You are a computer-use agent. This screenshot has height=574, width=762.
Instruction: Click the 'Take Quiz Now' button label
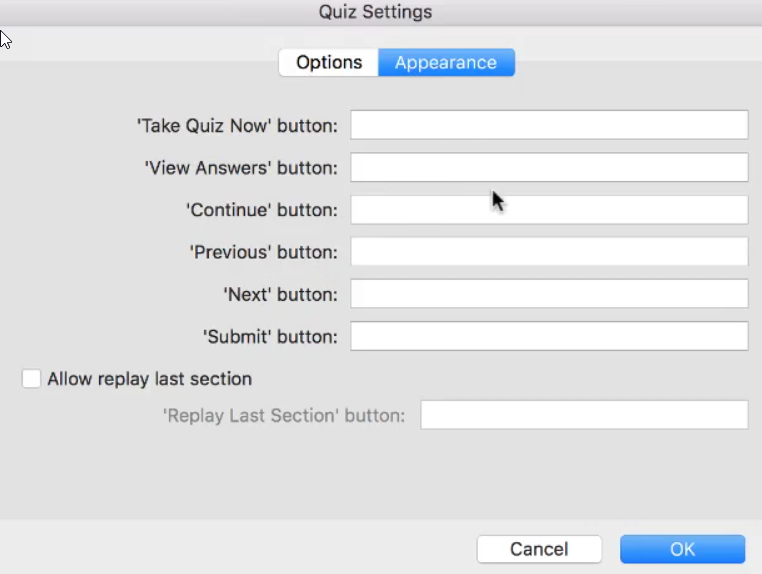(237, 126)
